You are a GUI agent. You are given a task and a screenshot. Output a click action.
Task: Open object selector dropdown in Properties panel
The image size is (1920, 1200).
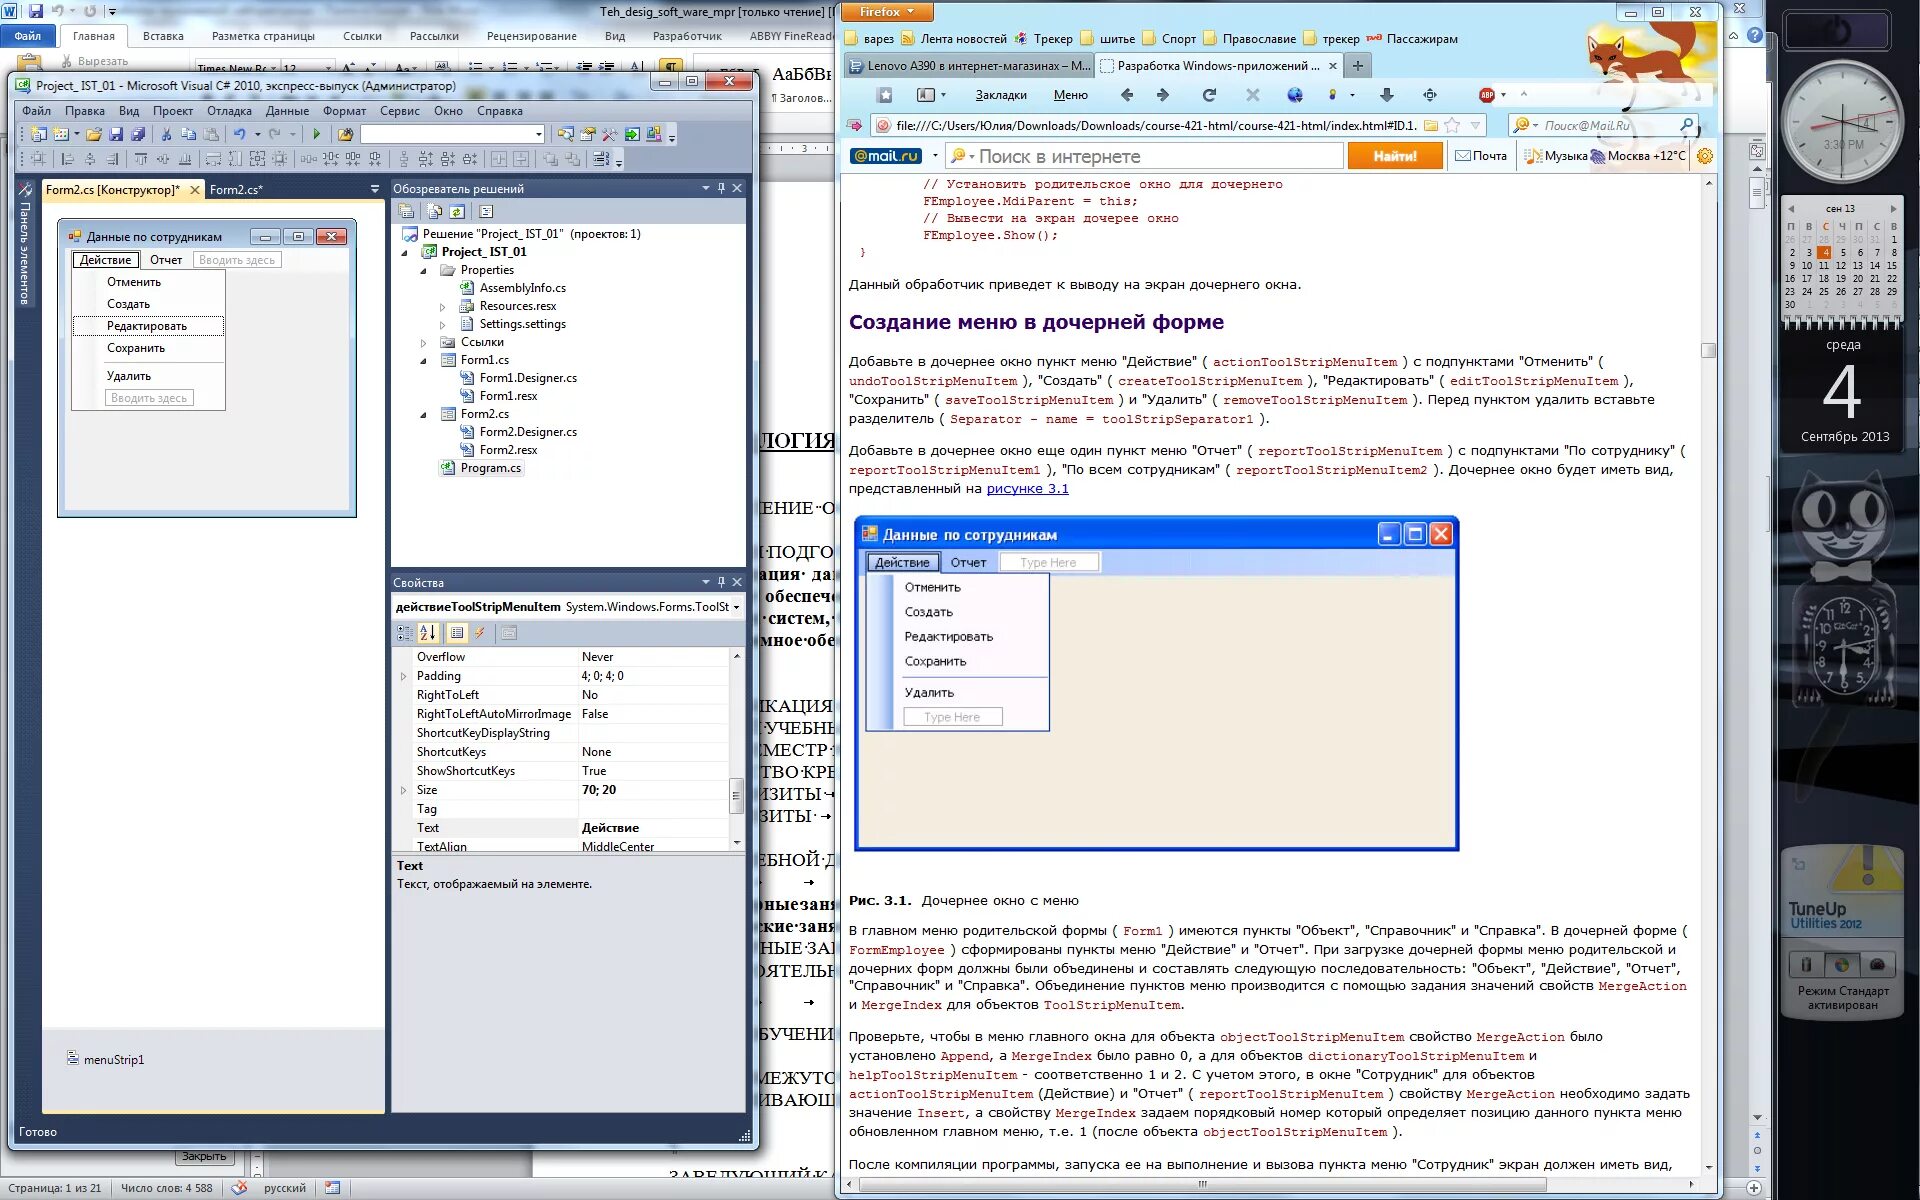737,607
